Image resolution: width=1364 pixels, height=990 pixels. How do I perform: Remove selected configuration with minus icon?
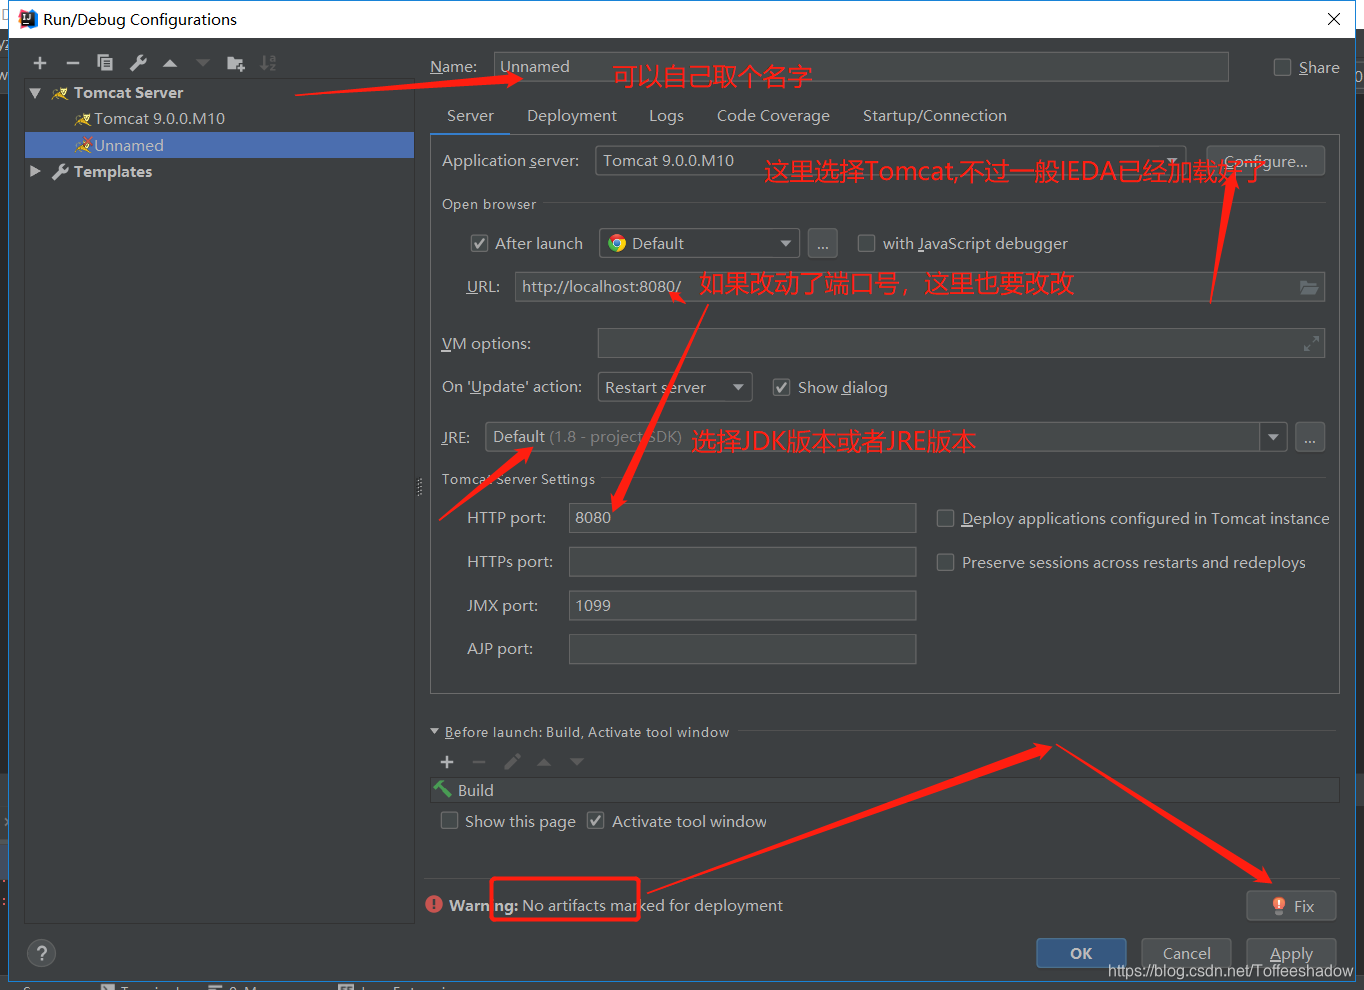click(72, 63)
